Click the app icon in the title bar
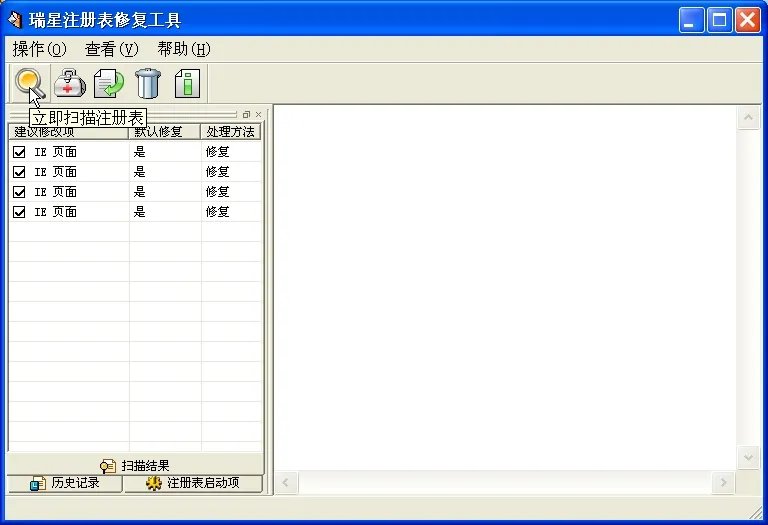Image resolution: width=768 pixels, height=525 pixels. pos(15,20)
